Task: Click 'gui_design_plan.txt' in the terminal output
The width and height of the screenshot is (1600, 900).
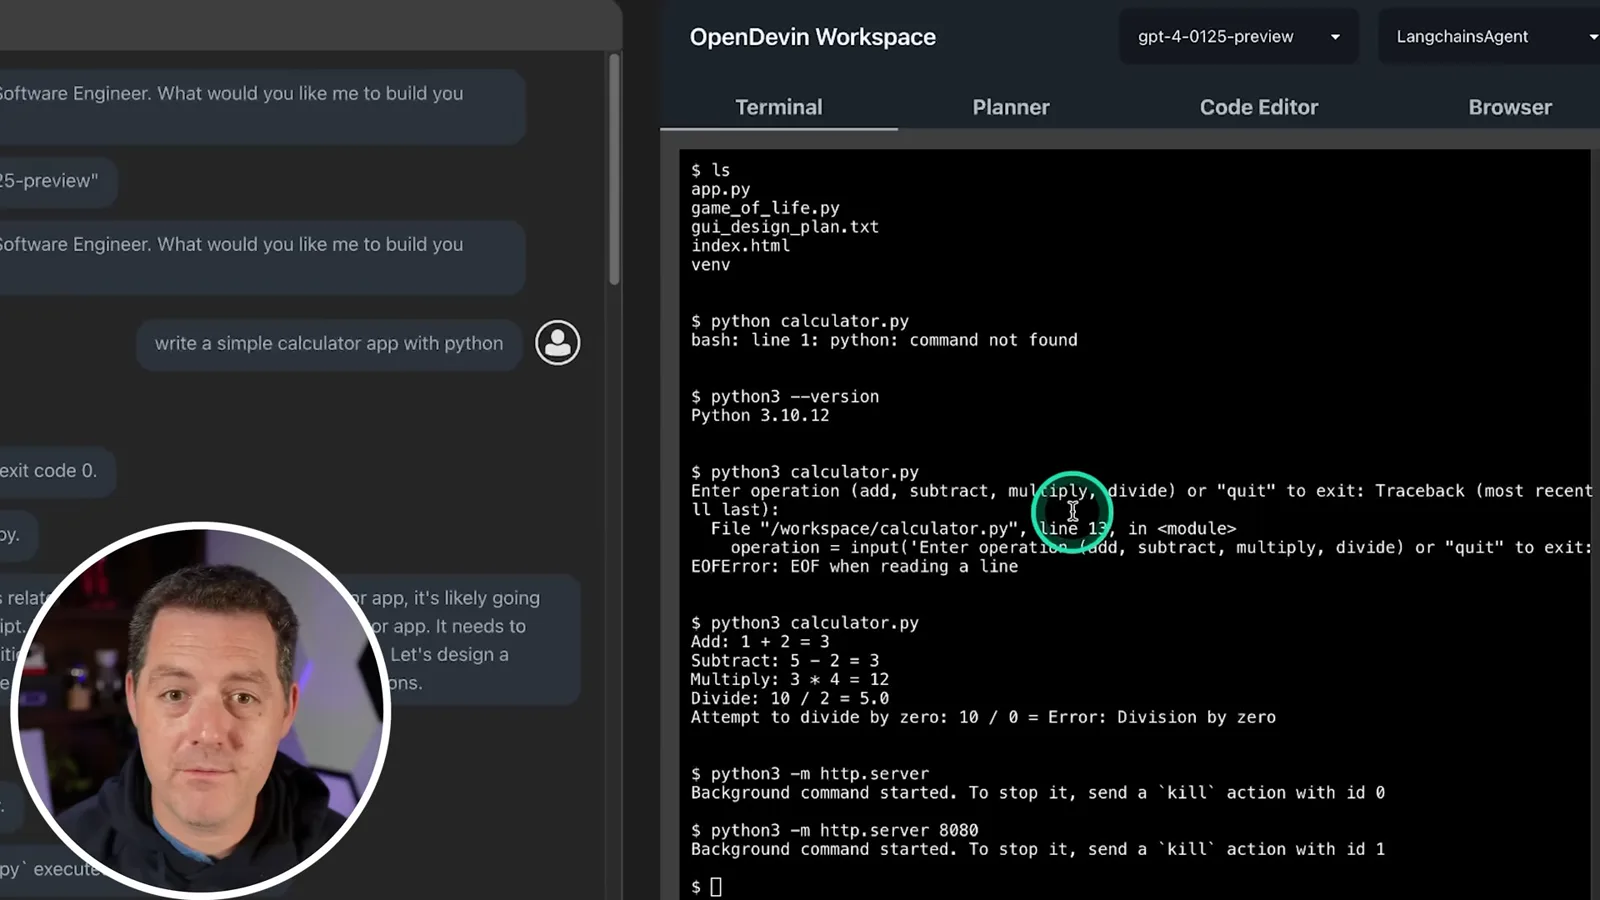Action: coord(785,227)
